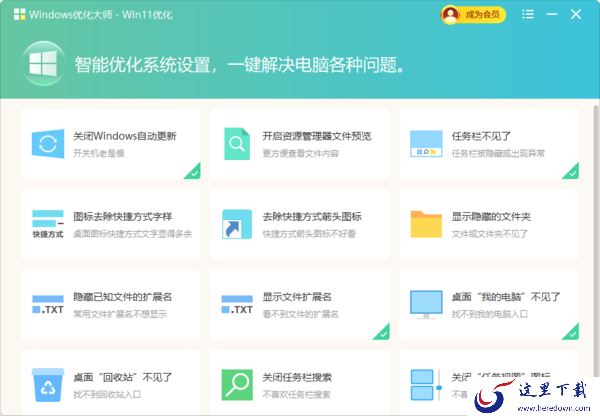
Task: Click the 更方便查看文件内容 description
Action: [300, 153]
